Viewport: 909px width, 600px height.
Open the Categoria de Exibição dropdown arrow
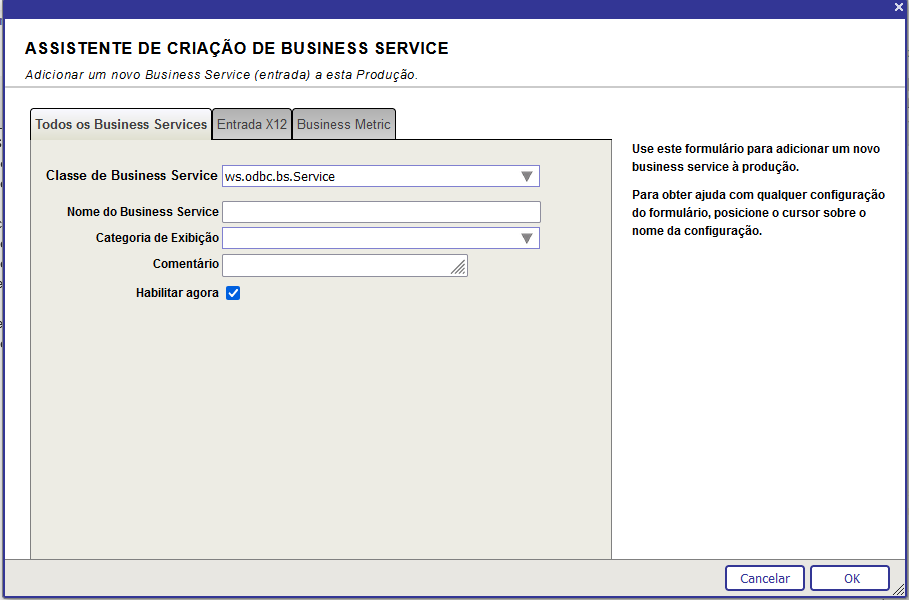[527, 238]
